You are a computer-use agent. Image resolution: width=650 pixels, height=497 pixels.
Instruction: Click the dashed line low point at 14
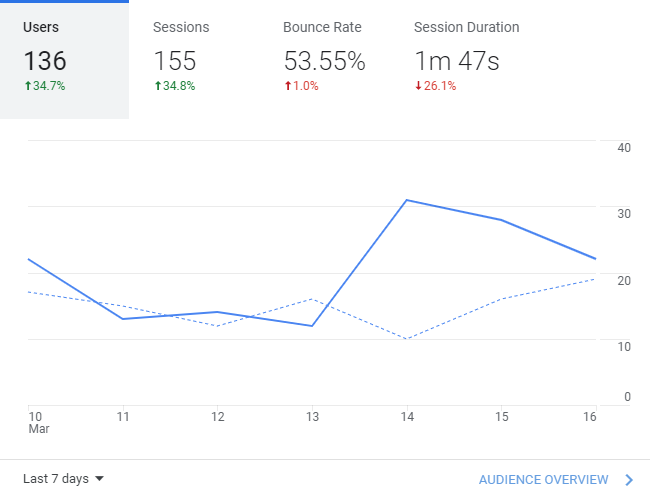pos(406,339)
